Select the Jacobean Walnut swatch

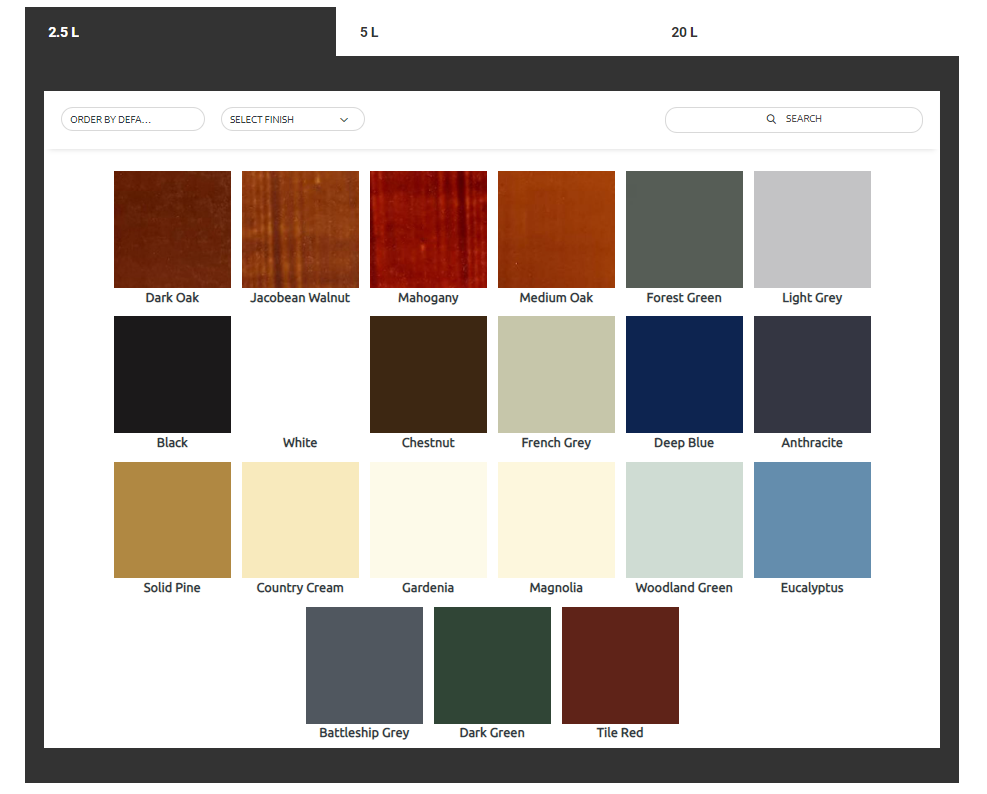click(x=300, y=229)
